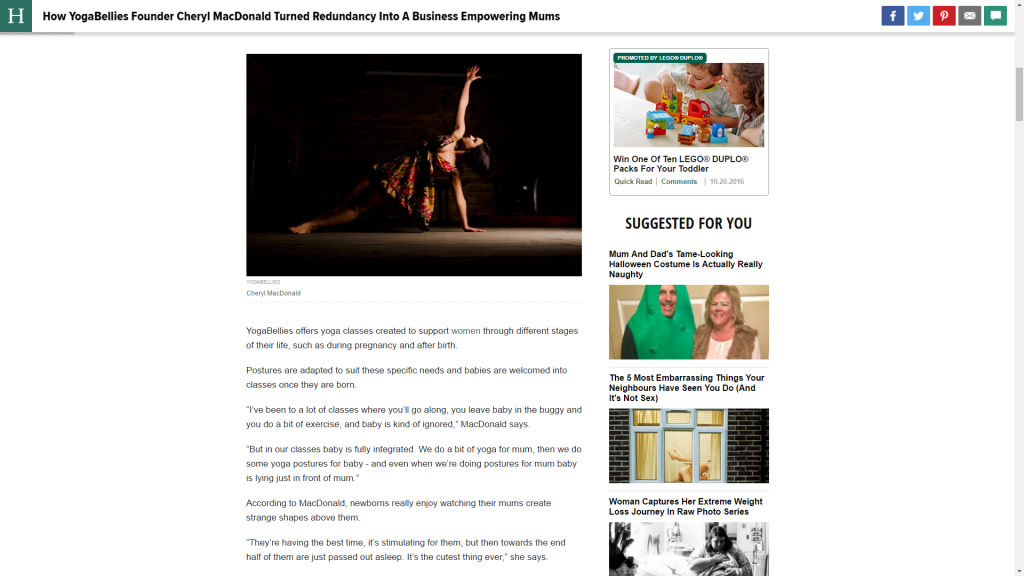Click the page vertical scrollbar thumb
Image resolution: width=1024 pixels, height=576 pixels.
click(x=1019, y=94)
